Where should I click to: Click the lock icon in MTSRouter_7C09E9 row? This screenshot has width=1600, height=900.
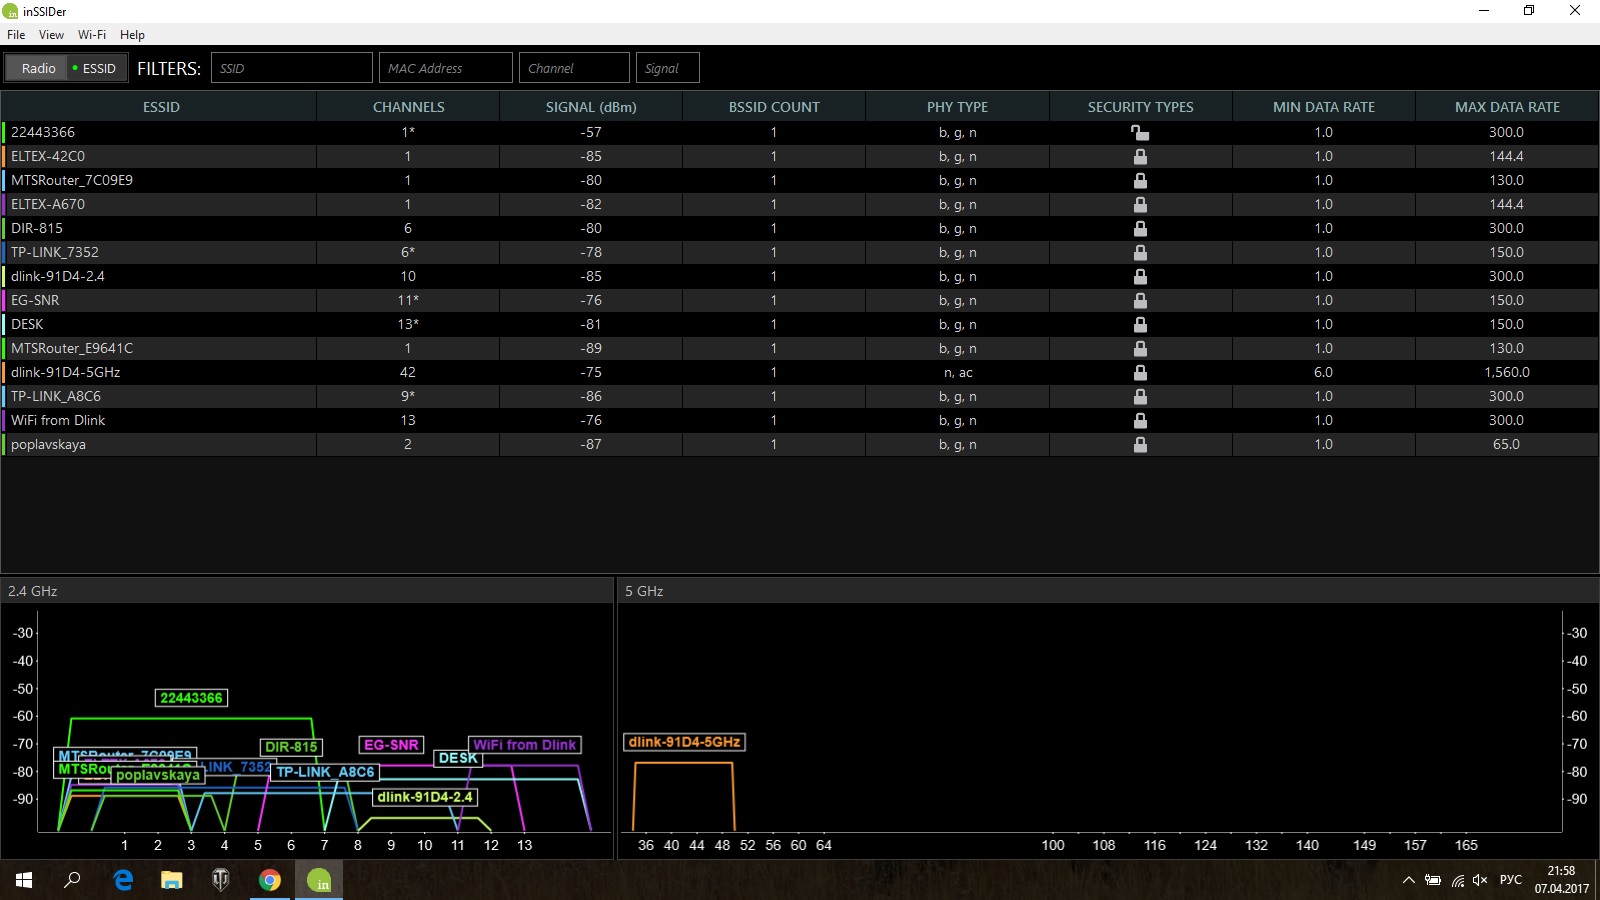coord(1140,180)
